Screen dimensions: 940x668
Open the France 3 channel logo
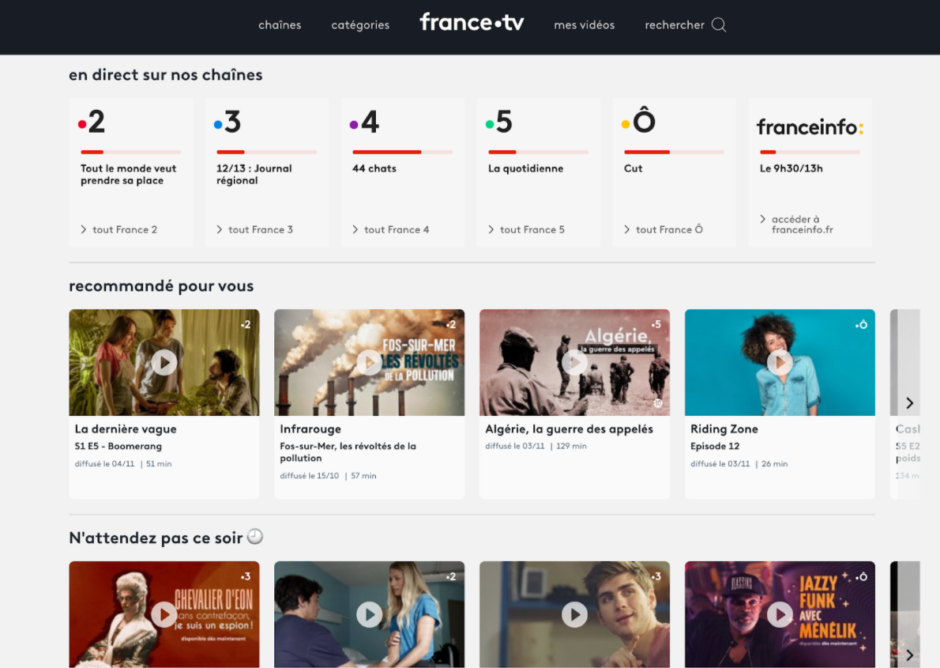click(x=227, y=122)
